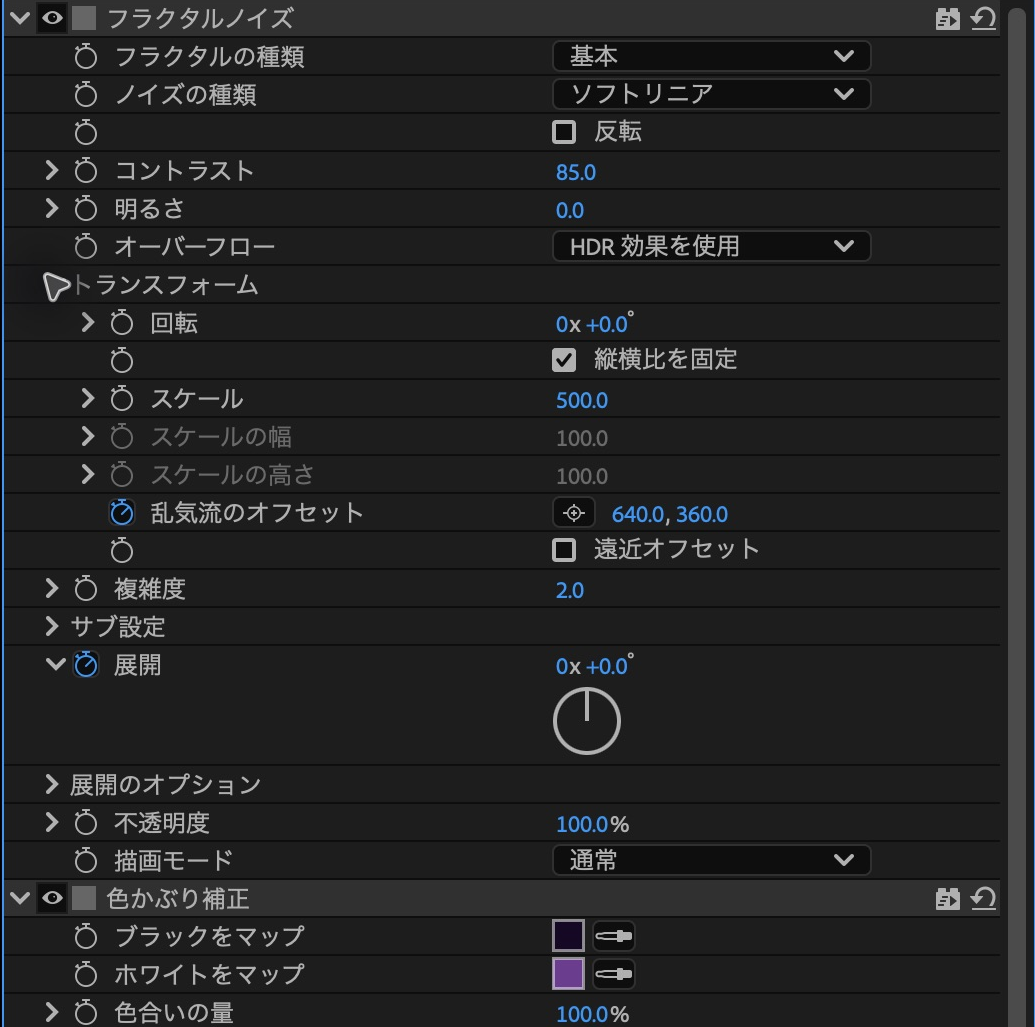
Task: Collapse the 展開 property
Action: pyautogui.click(x=55, y=664)
